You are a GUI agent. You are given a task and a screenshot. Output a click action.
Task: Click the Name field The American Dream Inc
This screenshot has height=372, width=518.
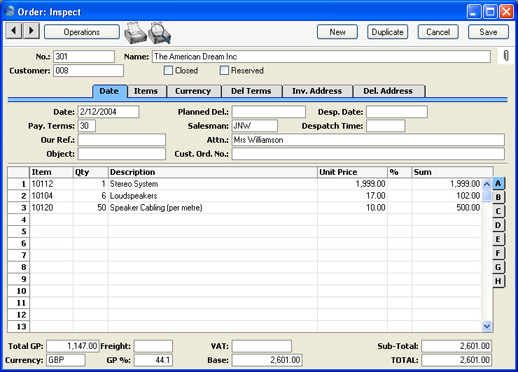pos(321,57)
